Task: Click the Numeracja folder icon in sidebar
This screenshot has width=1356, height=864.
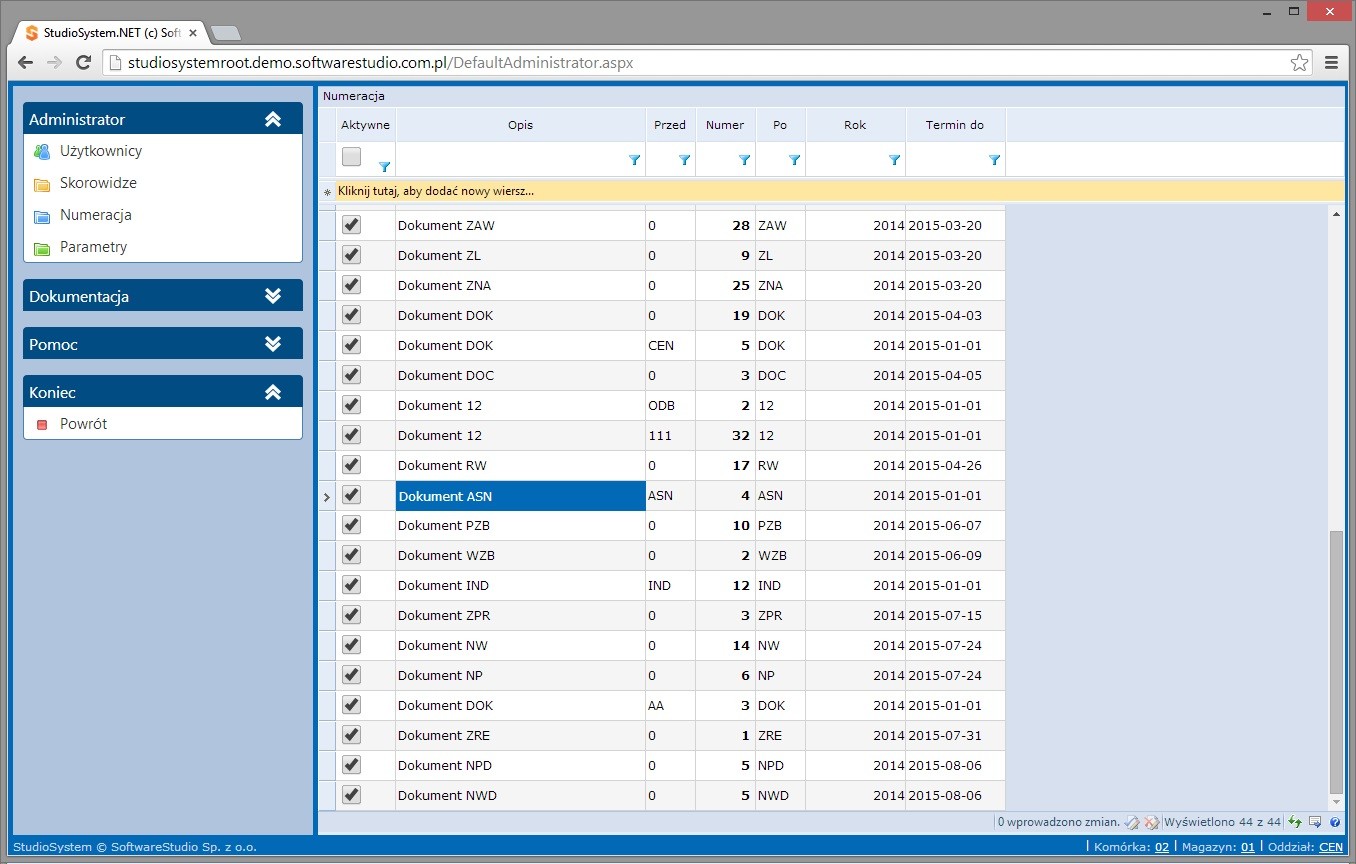Action: (41, 216)
